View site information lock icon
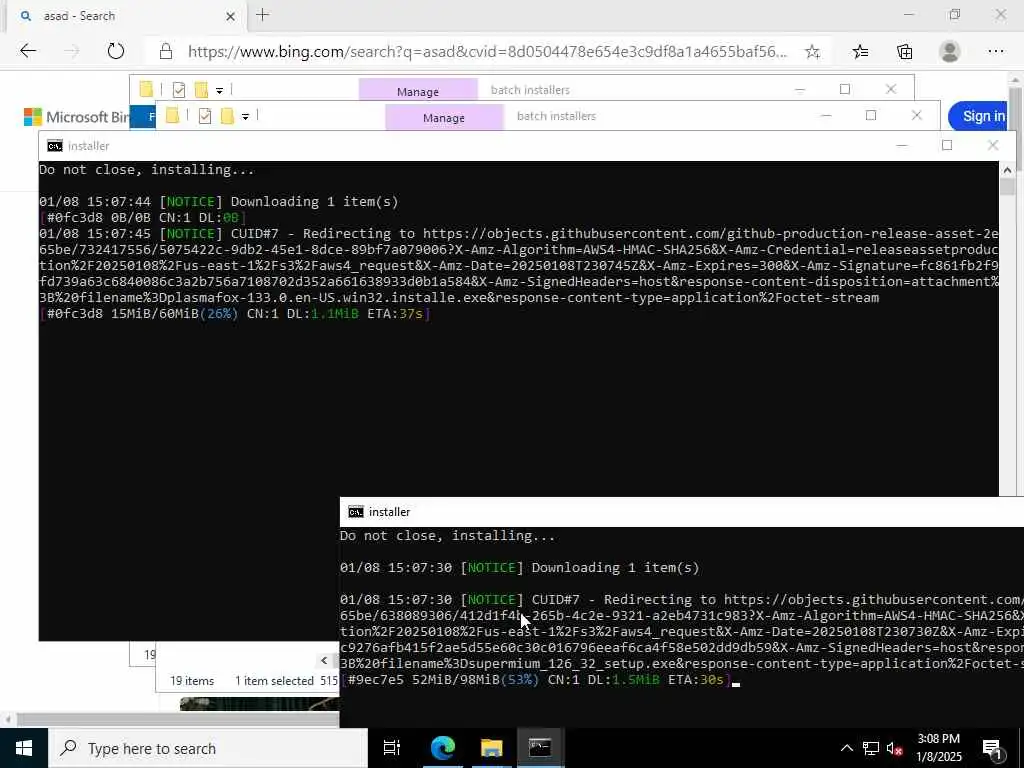 click(x=166, y=52)
